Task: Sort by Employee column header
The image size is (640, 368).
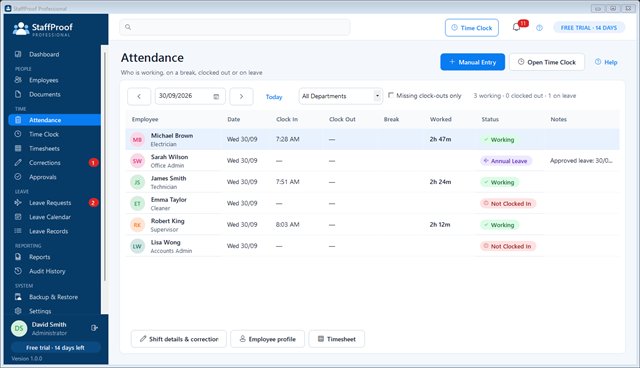Action: (x=145, y=119)
